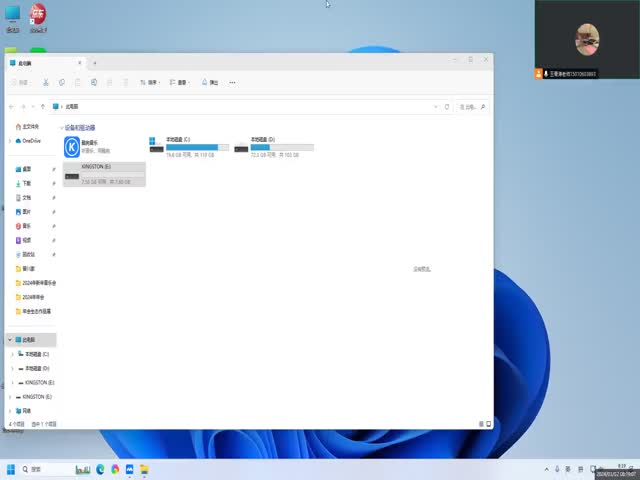Select the KINGSTON (E:) drive tile
Image resolution: width=640 pixels, height=480 pixels.
click(x=104, y=174)
